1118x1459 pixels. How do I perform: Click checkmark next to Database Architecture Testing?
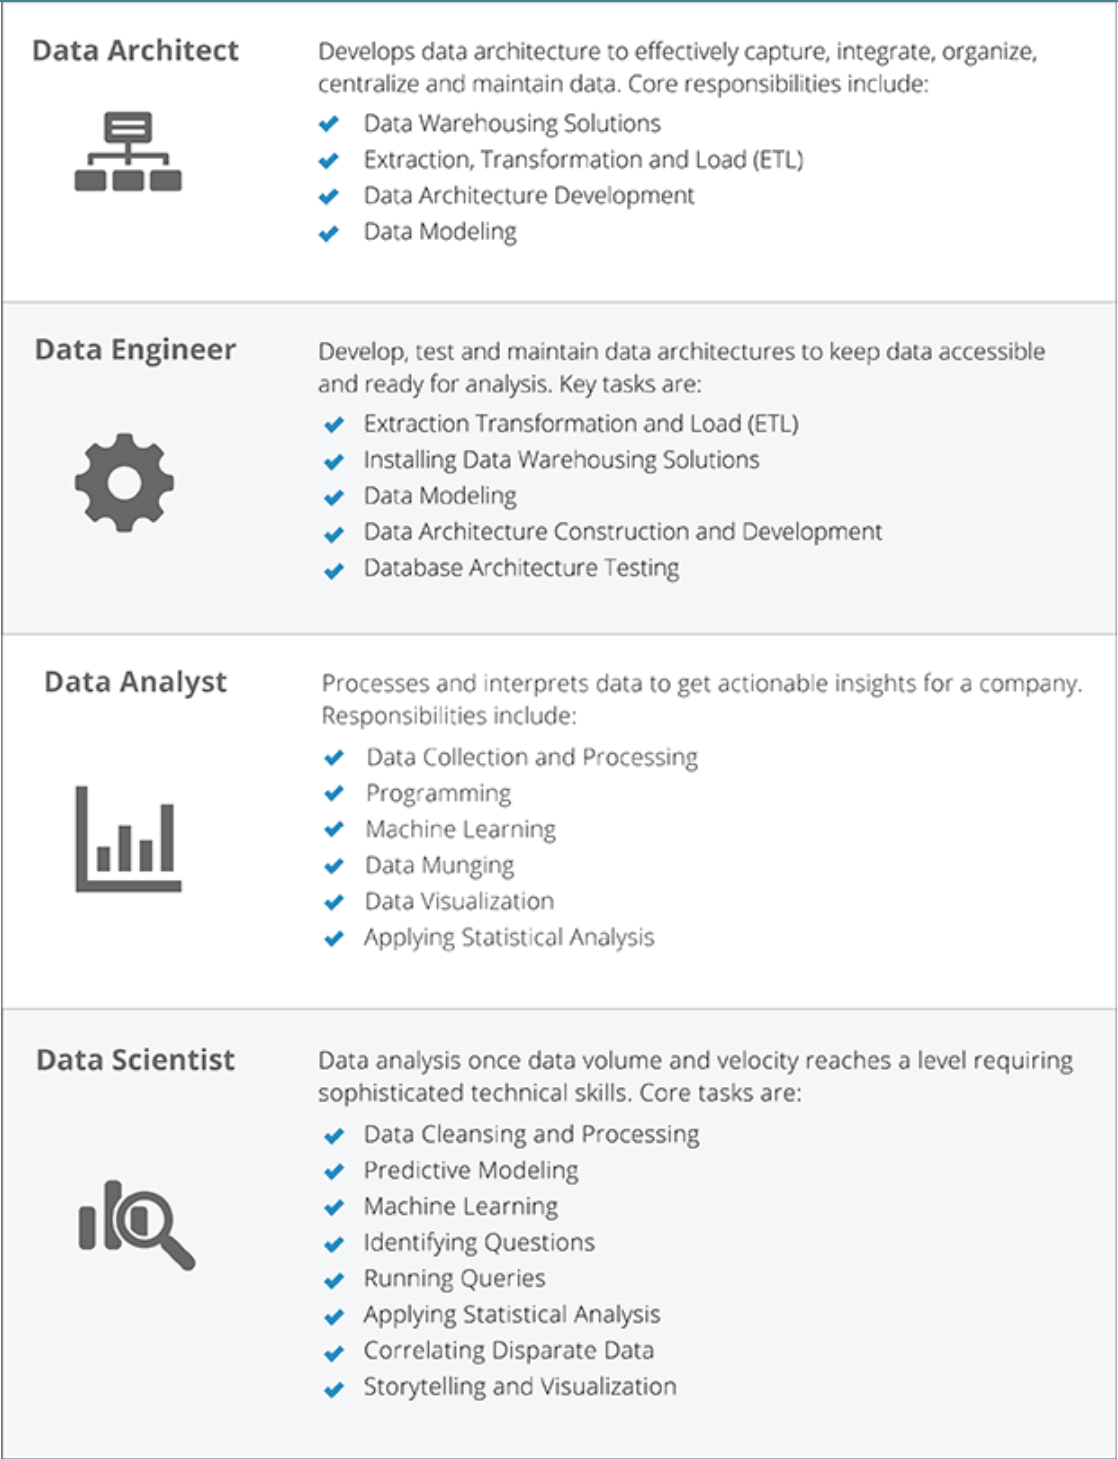pos(334,570)
